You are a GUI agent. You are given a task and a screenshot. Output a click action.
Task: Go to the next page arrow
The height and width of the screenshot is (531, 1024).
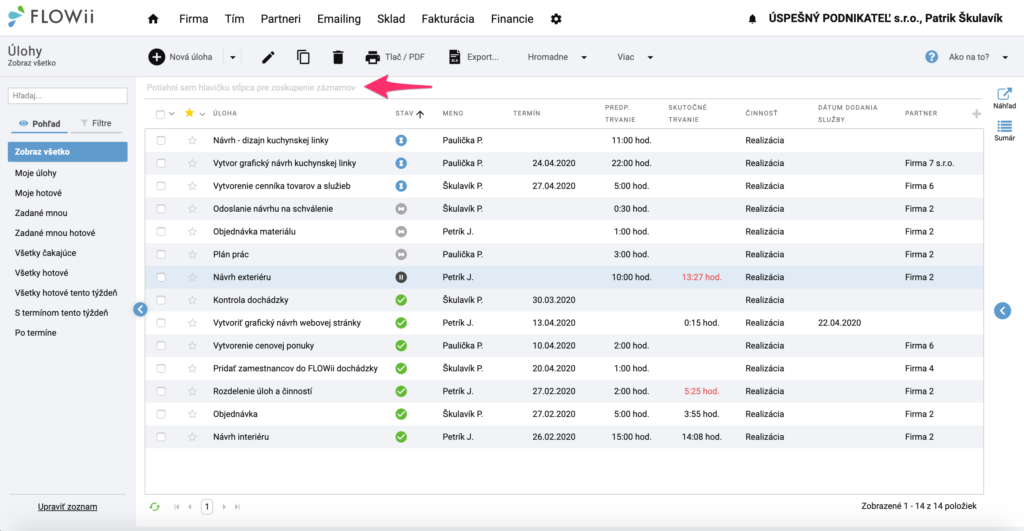point(224,507)
